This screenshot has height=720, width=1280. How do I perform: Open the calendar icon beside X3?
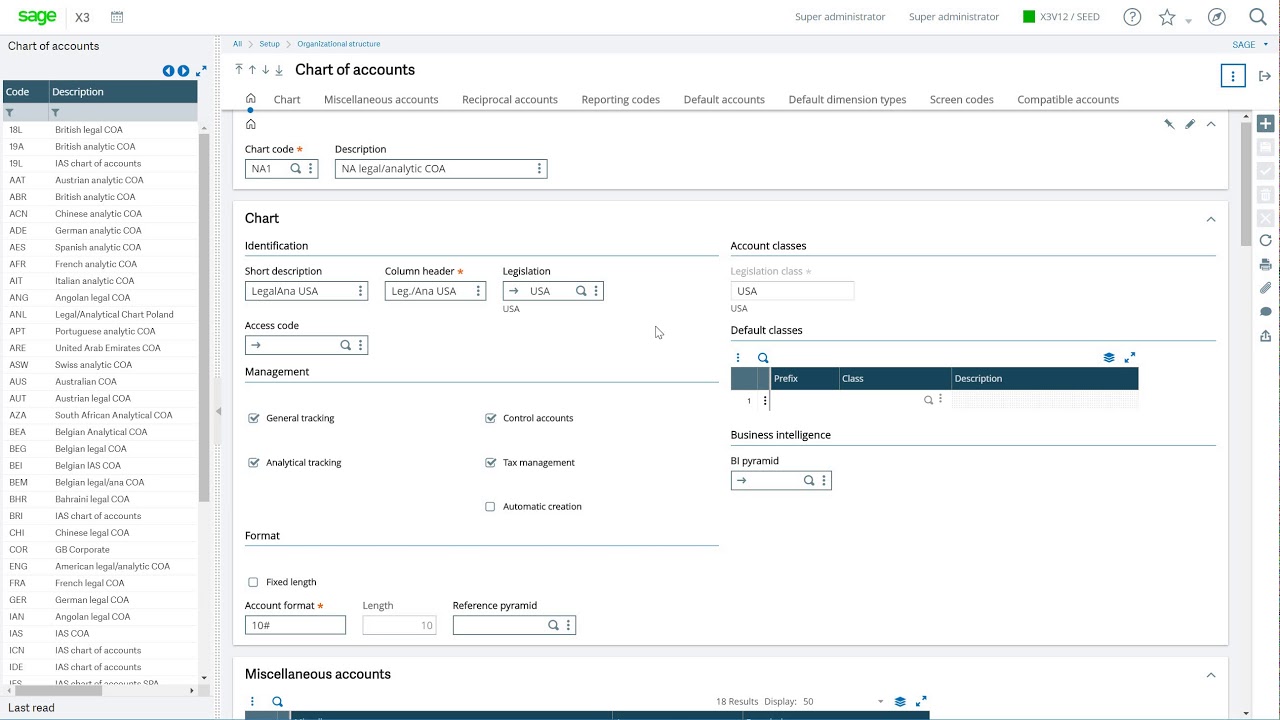[x=117, y=17]
